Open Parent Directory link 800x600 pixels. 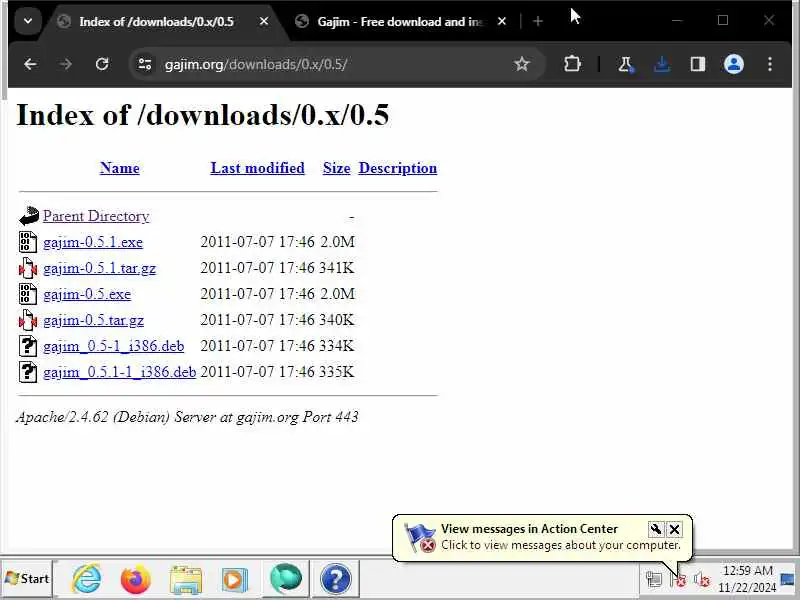point(96,216)
